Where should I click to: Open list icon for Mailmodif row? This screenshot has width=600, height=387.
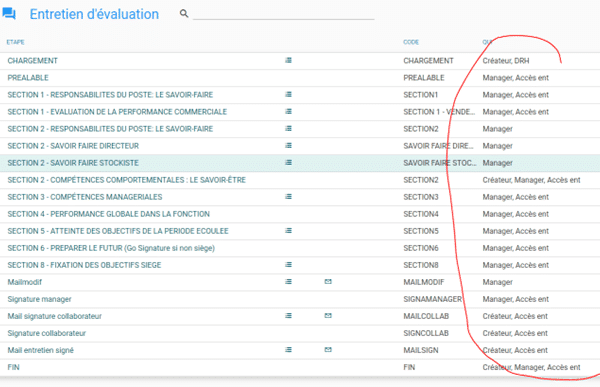[x=289, y=281]
